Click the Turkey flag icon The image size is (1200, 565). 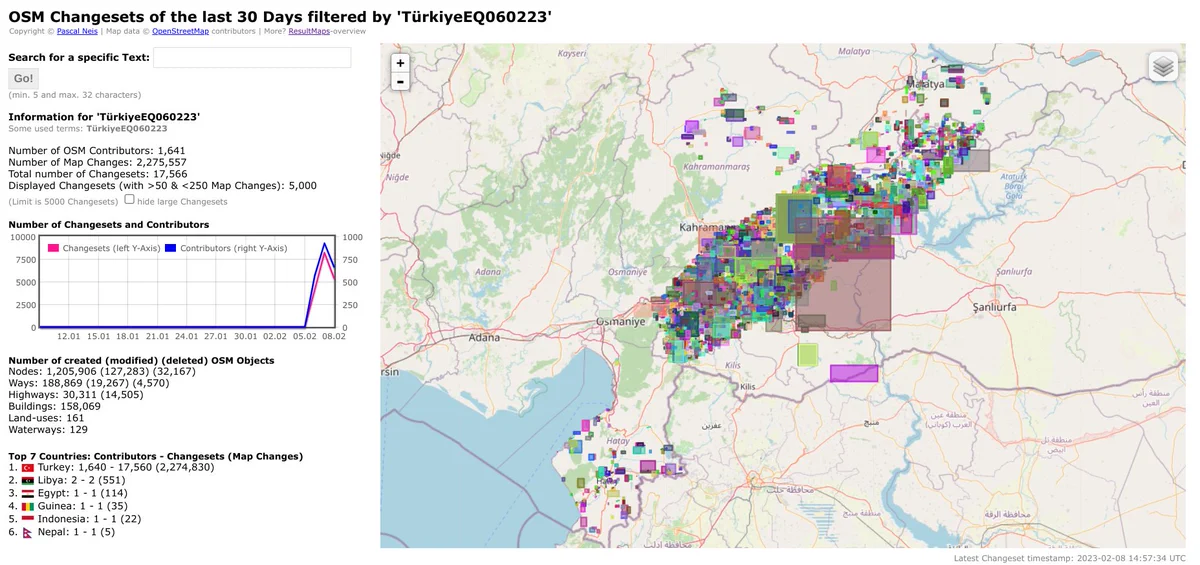click(28, 468)
